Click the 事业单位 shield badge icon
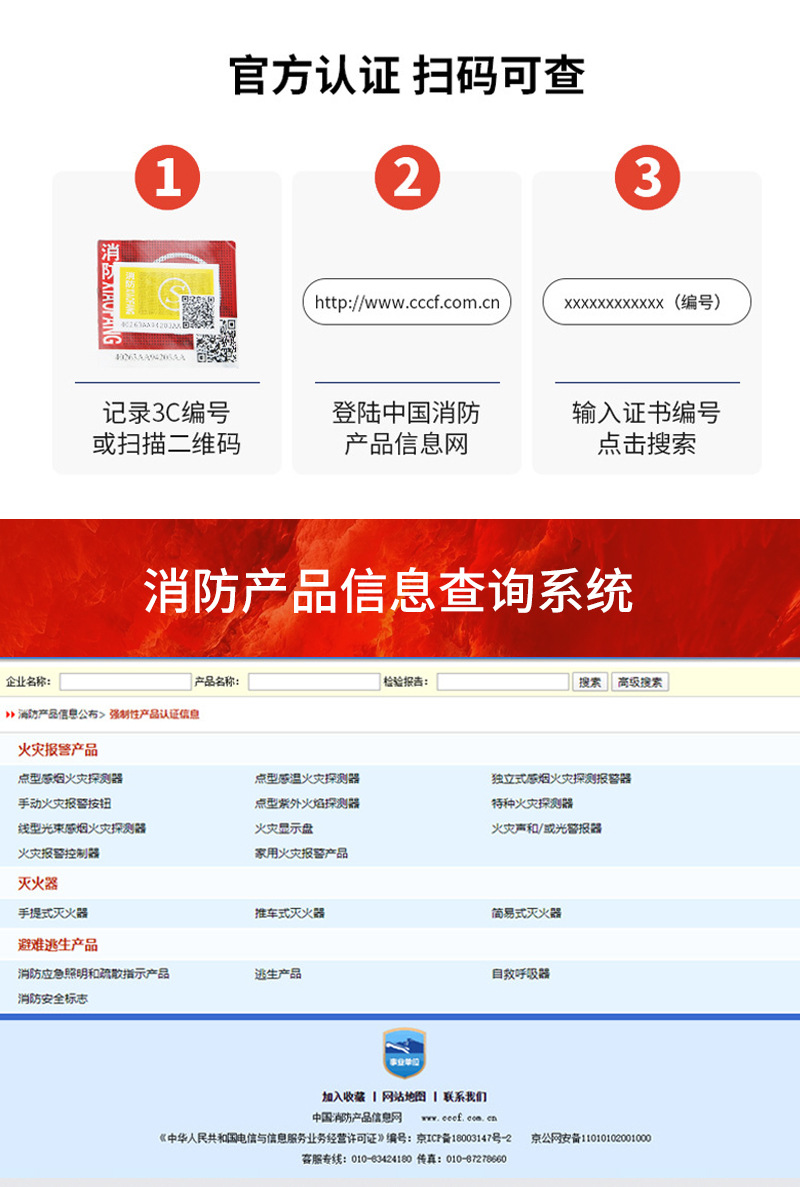This screenshot has width=800, height=1187. [x=404, y=1053]
